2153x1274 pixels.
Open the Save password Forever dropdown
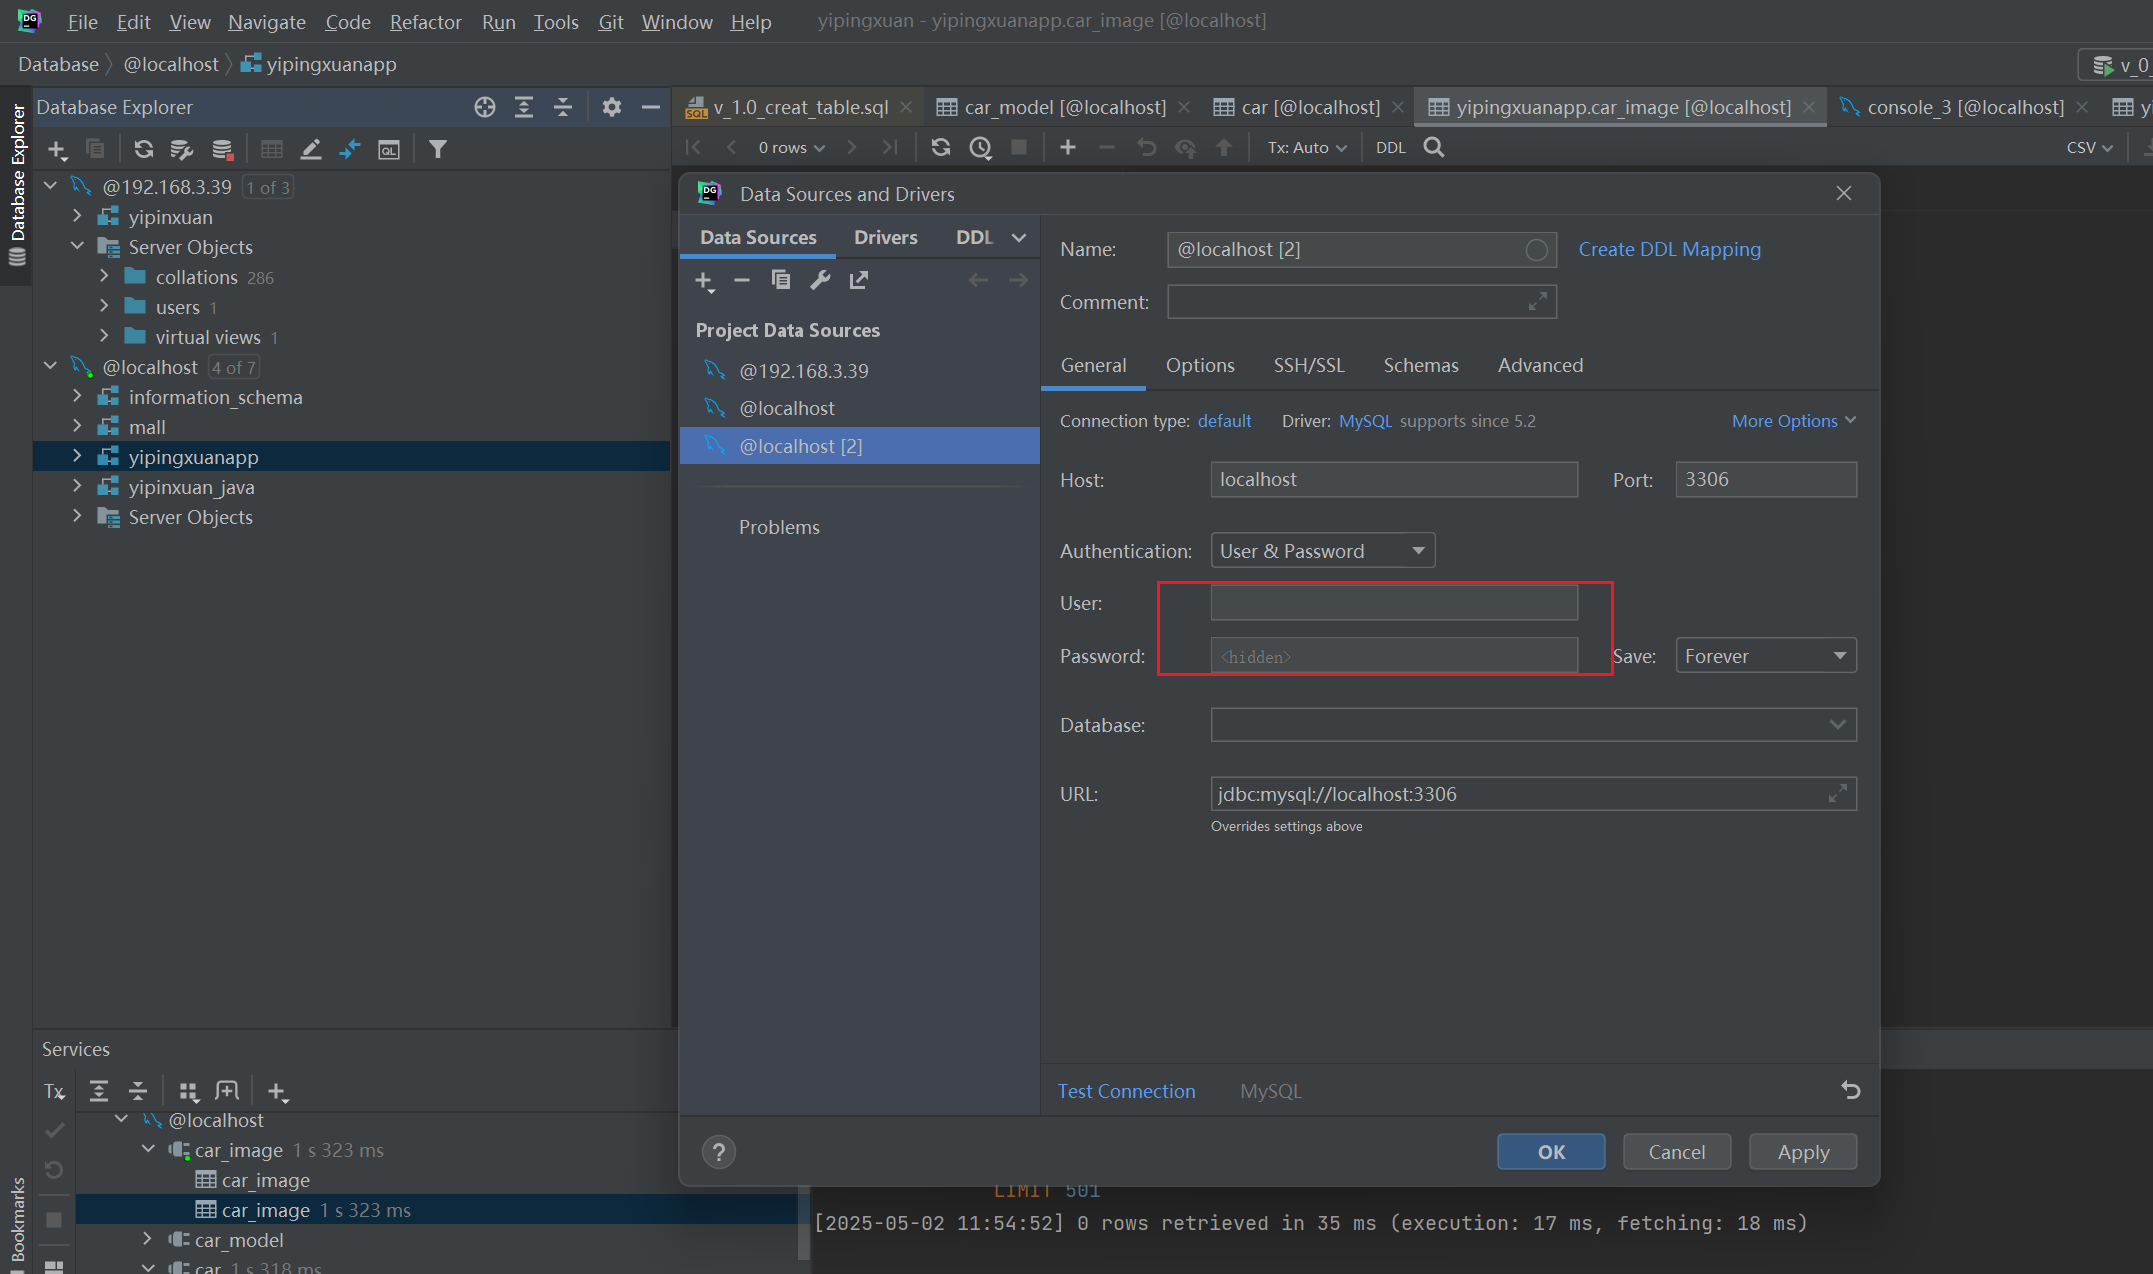pos(1765,656)
